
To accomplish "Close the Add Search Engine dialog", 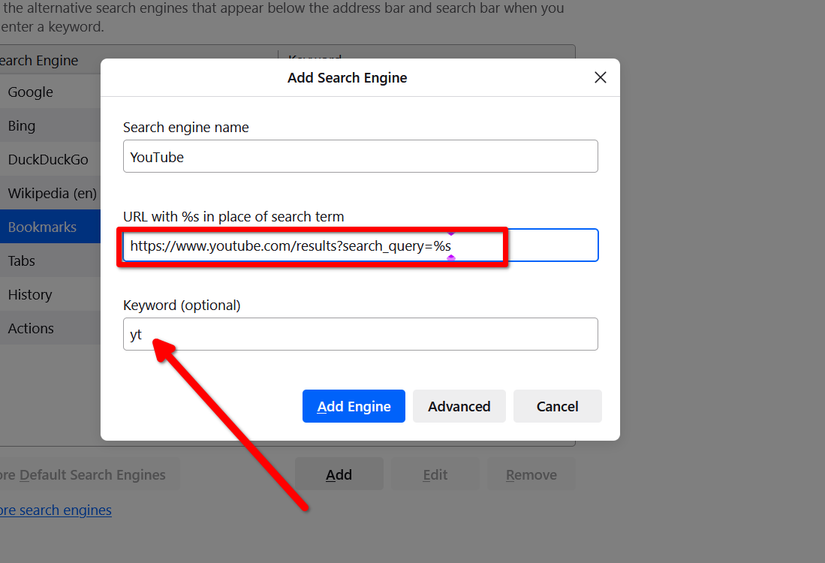I will (x=600, y=77).
